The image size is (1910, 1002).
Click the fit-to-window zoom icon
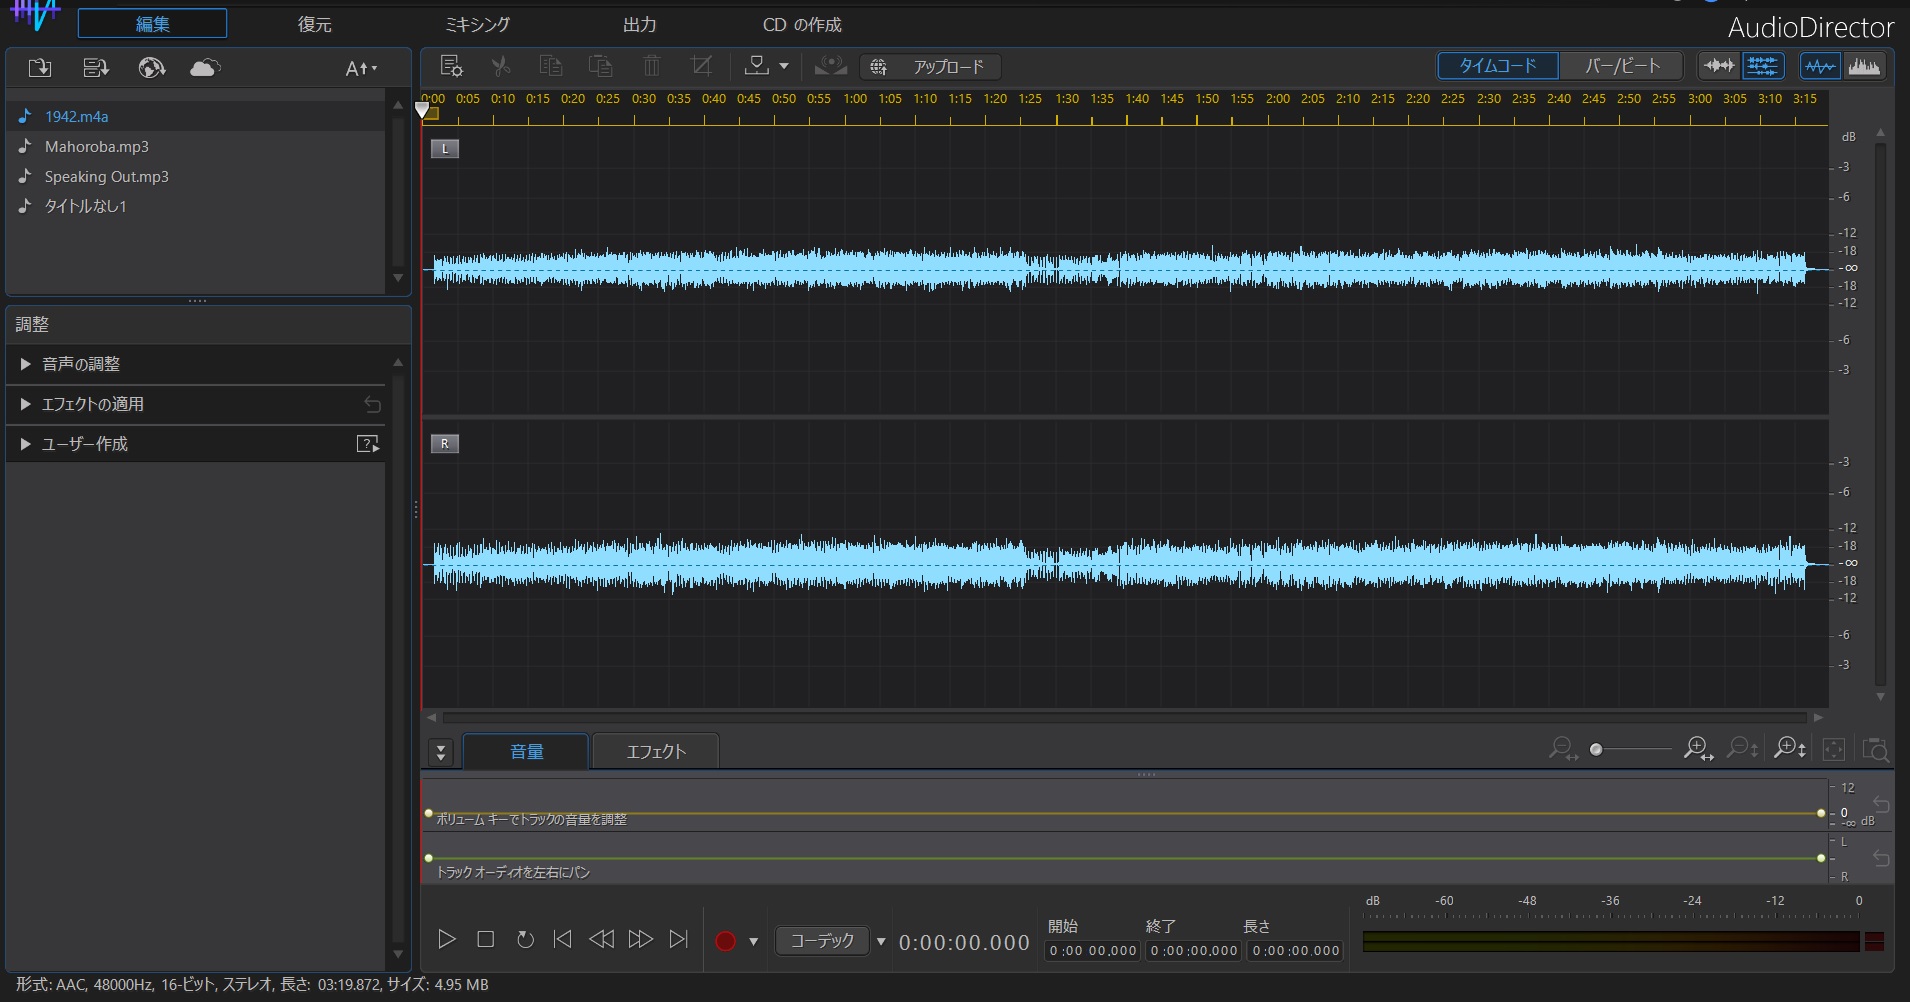pos(1833,748)
